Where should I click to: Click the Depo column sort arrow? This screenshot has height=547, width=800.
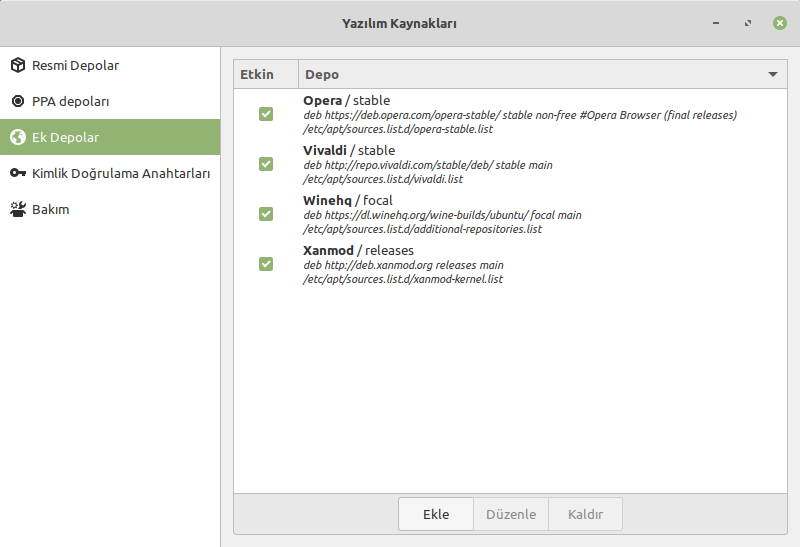tap(773, 74)
